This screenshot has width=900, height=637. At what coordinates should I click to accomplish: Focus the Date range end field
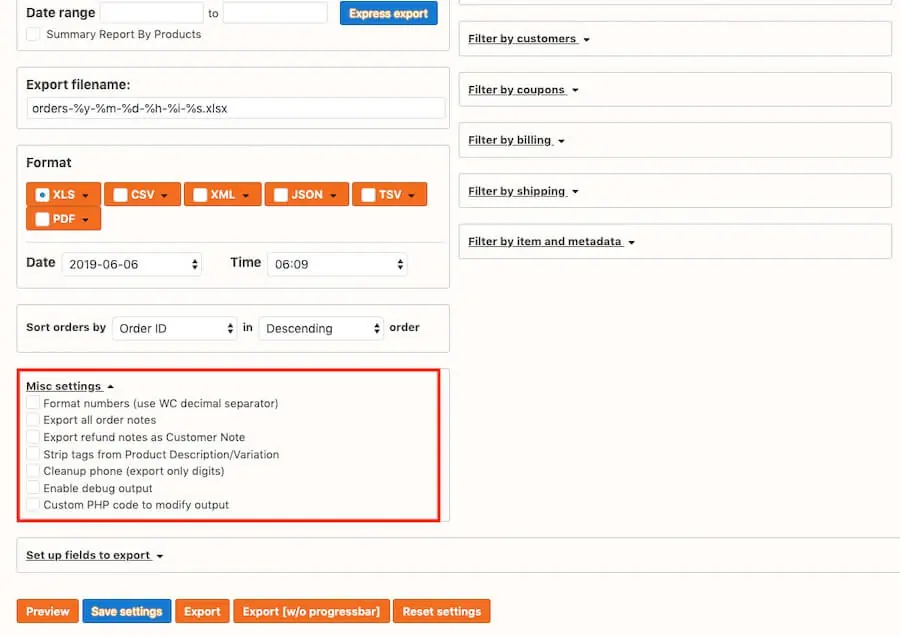coord(275,13)
